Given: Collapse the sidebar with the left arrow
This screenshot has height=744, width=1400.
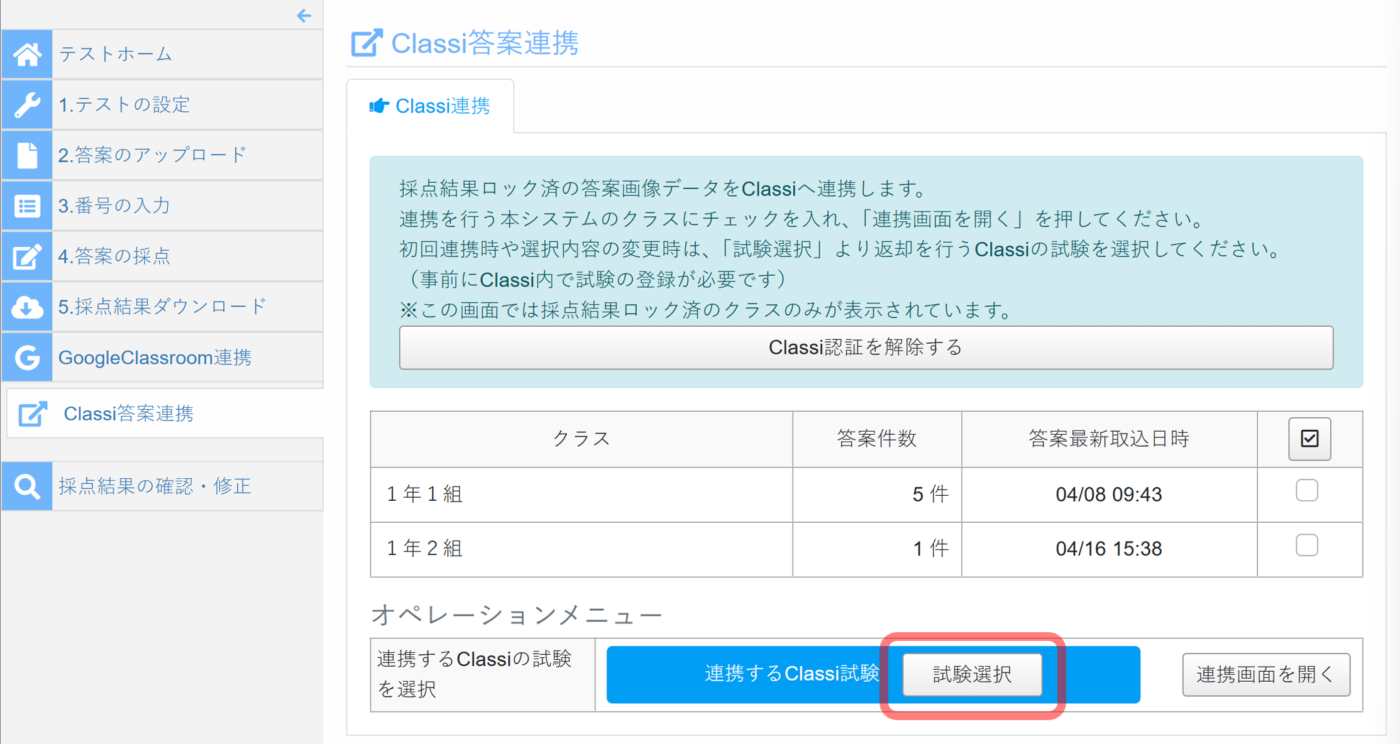Looking at the screenshot, I should [x=304, y=15].
